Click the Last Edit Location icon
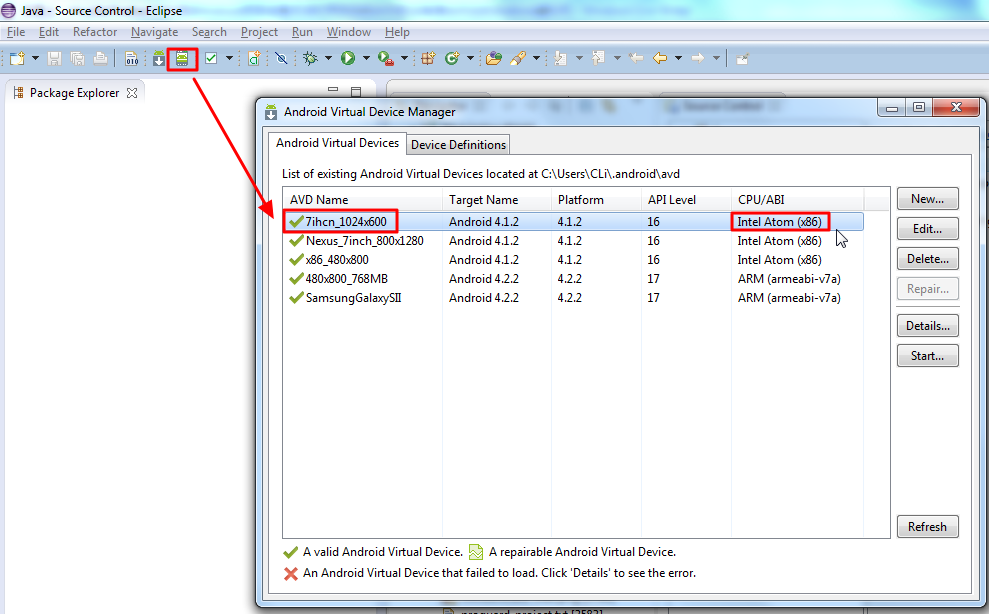Screen dimensions: 989x614 click(636, 59)
